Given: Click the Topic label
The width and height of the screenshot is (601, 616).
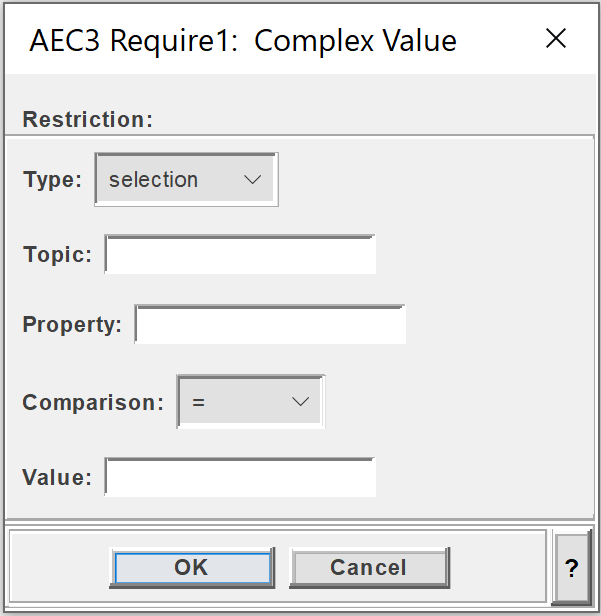Looking at the screenshot, I should tap(57, 254).
